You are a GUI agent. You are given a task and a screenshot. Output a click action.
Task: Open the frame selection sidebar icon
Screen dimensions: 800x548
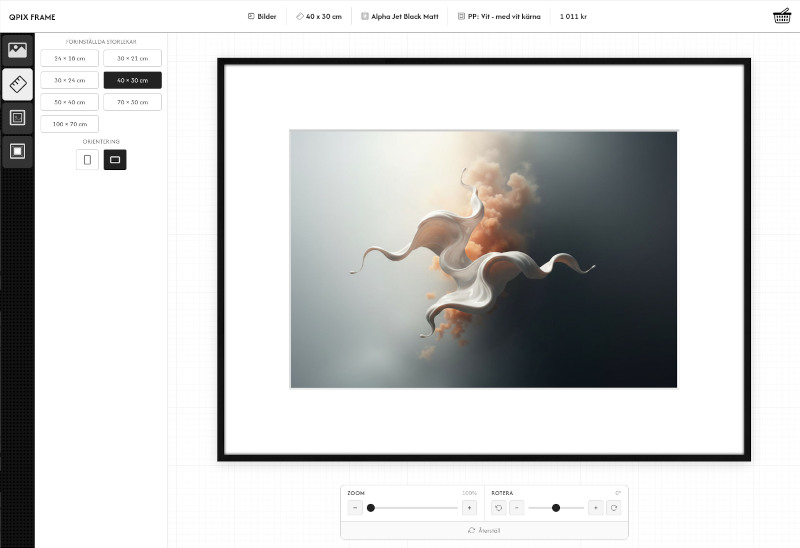(x=17, y=118)
